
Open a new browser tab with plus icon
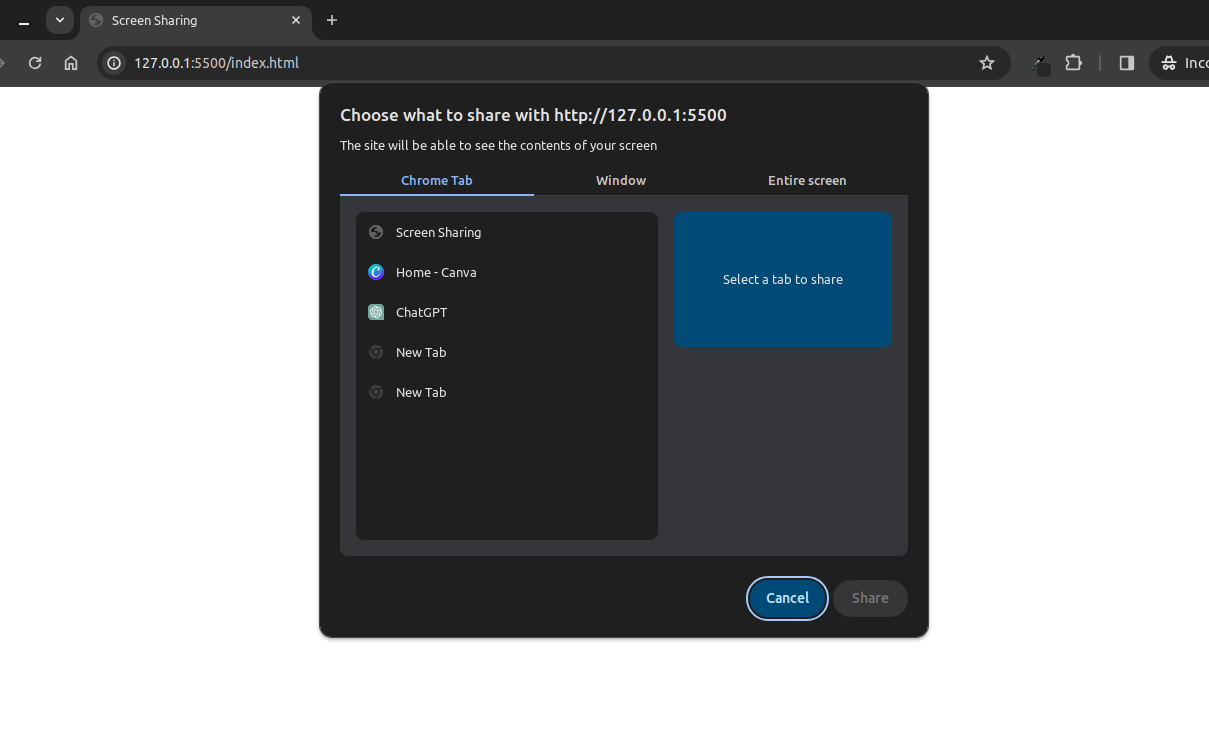(x=332, y=20)
